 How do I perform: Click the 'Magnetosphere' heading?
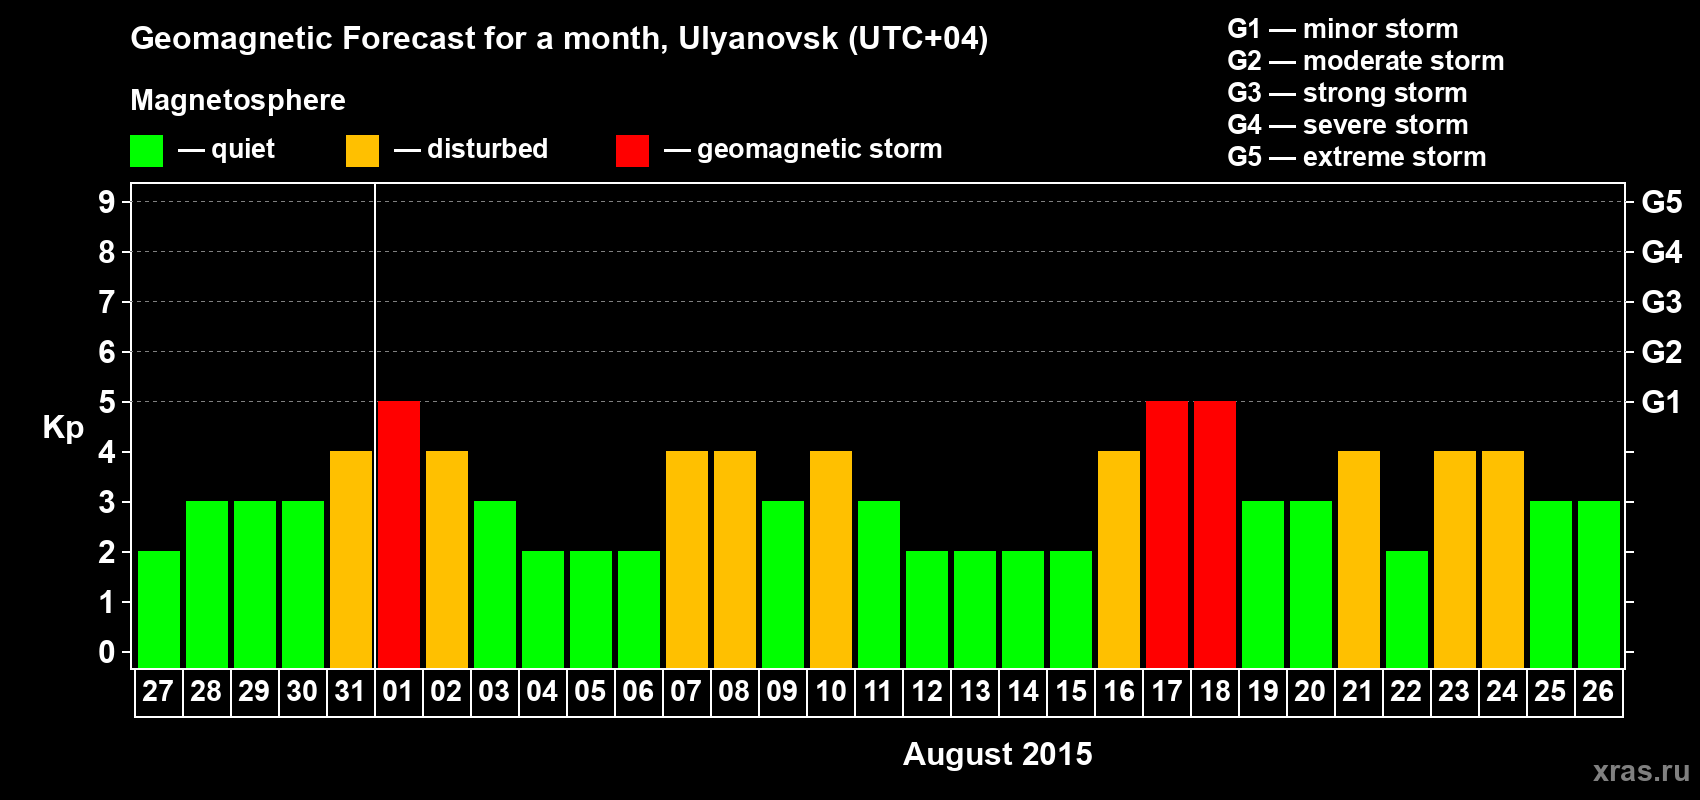coord(238,100)
